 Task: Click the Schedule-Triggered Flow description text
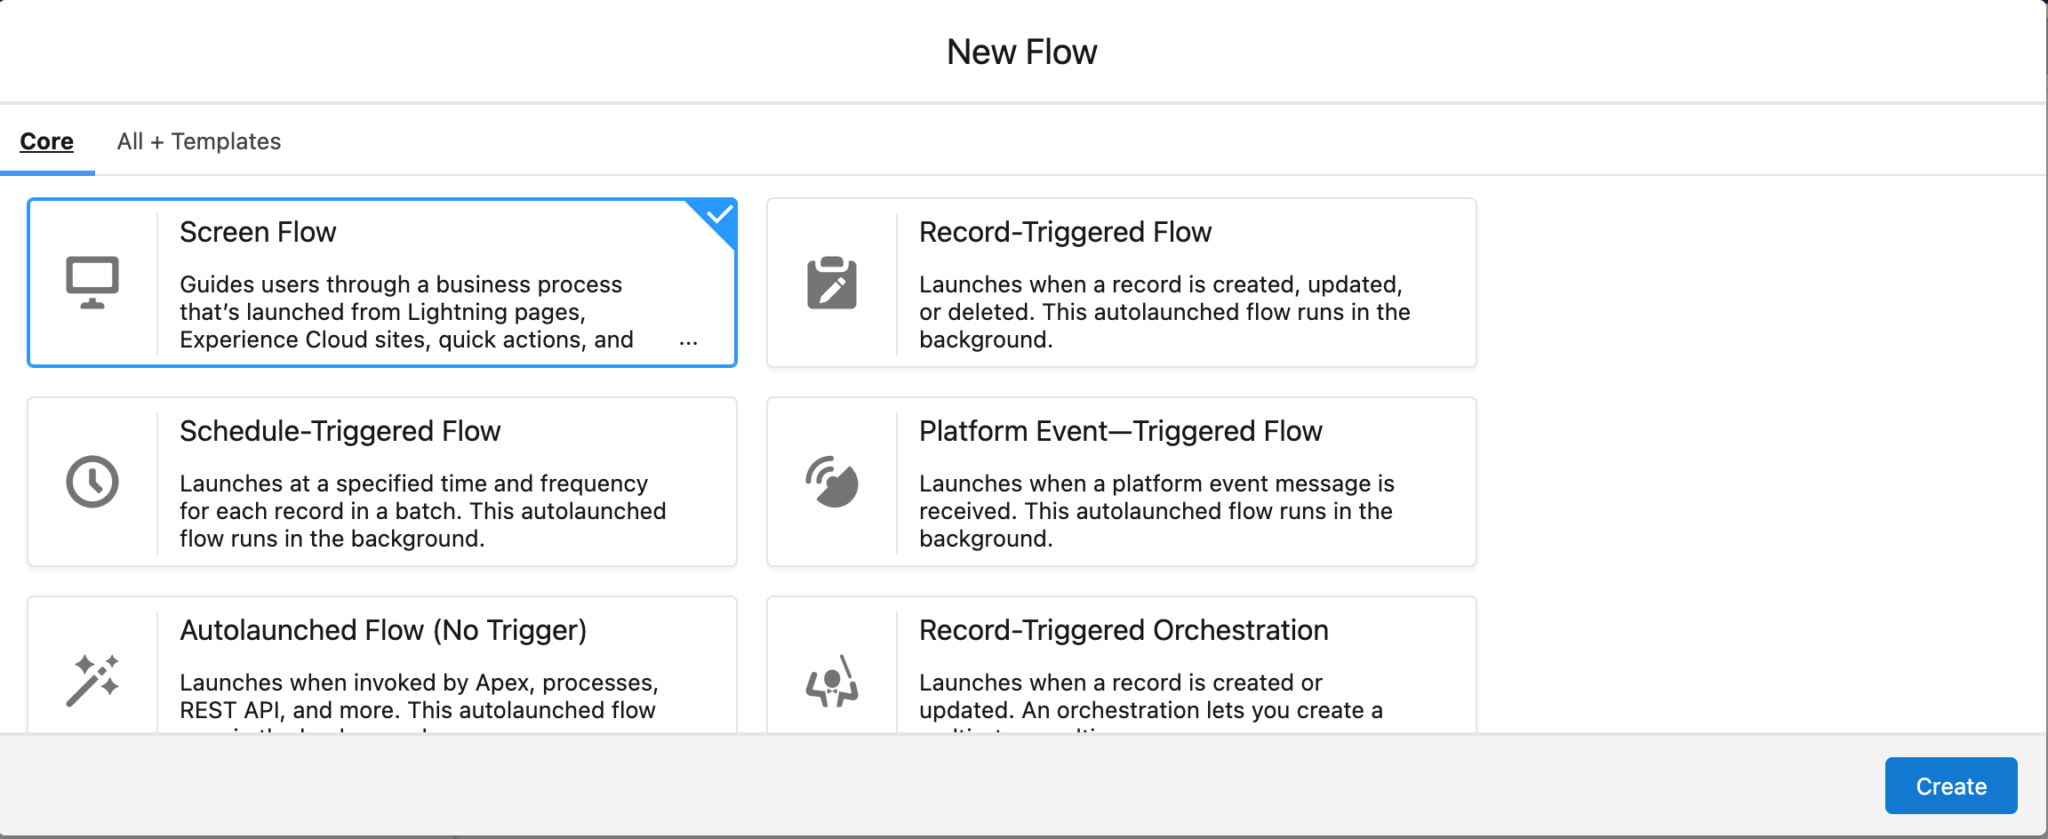[x=422, y=511]
